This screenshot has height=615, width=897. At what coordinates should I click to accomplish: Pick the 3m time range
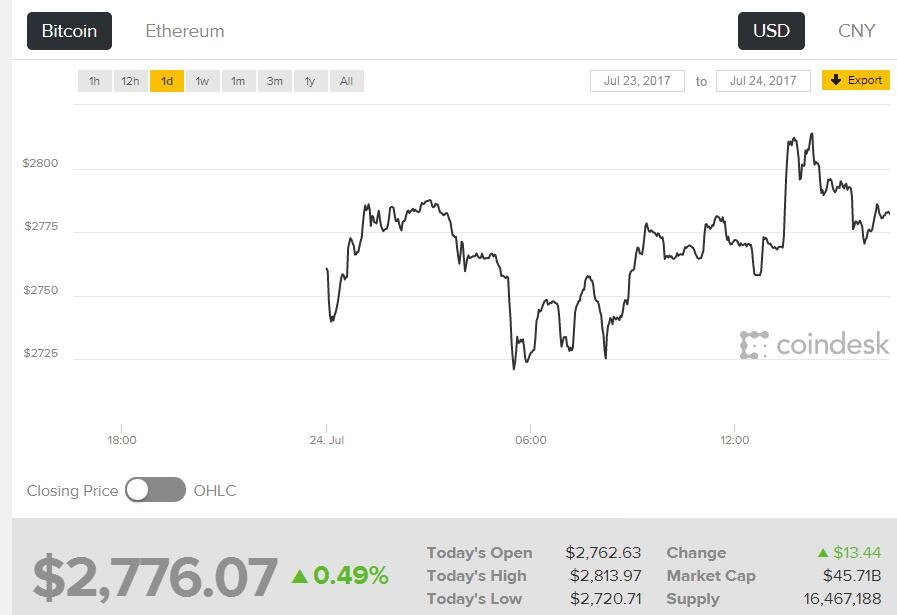[x=274, y=81]
